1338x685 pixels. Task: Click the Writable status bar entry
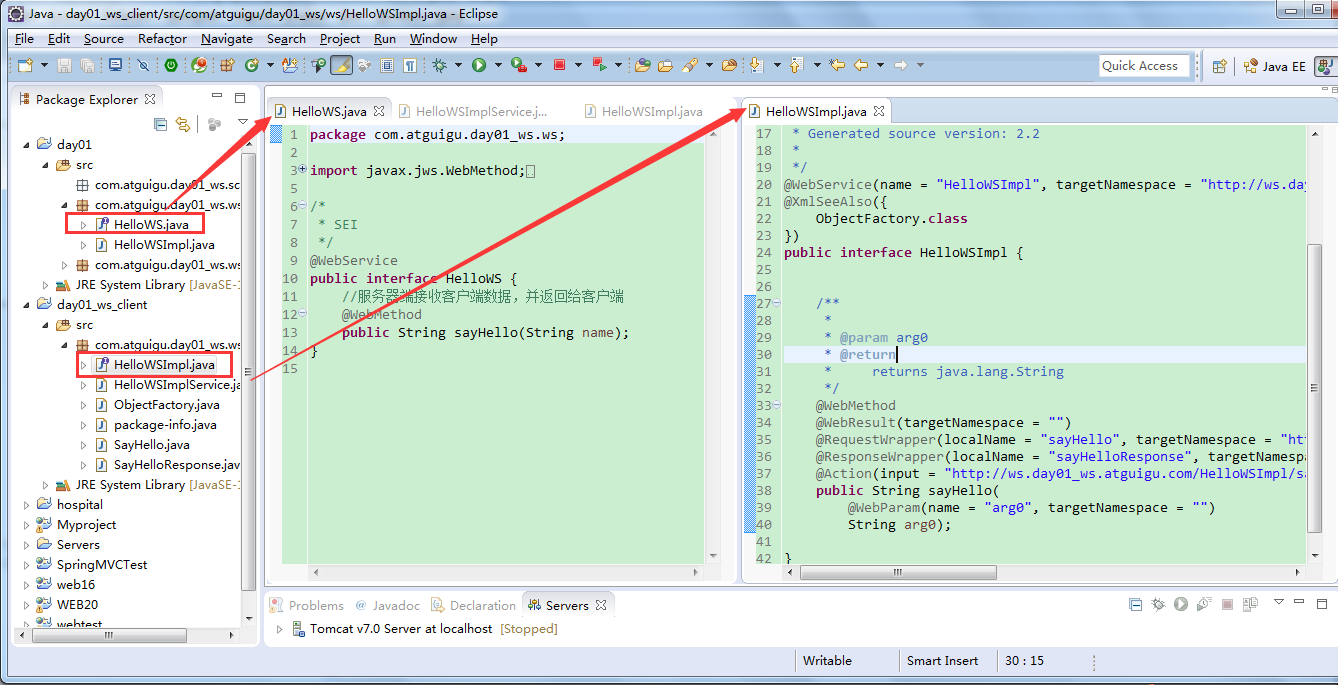[827, 661]
